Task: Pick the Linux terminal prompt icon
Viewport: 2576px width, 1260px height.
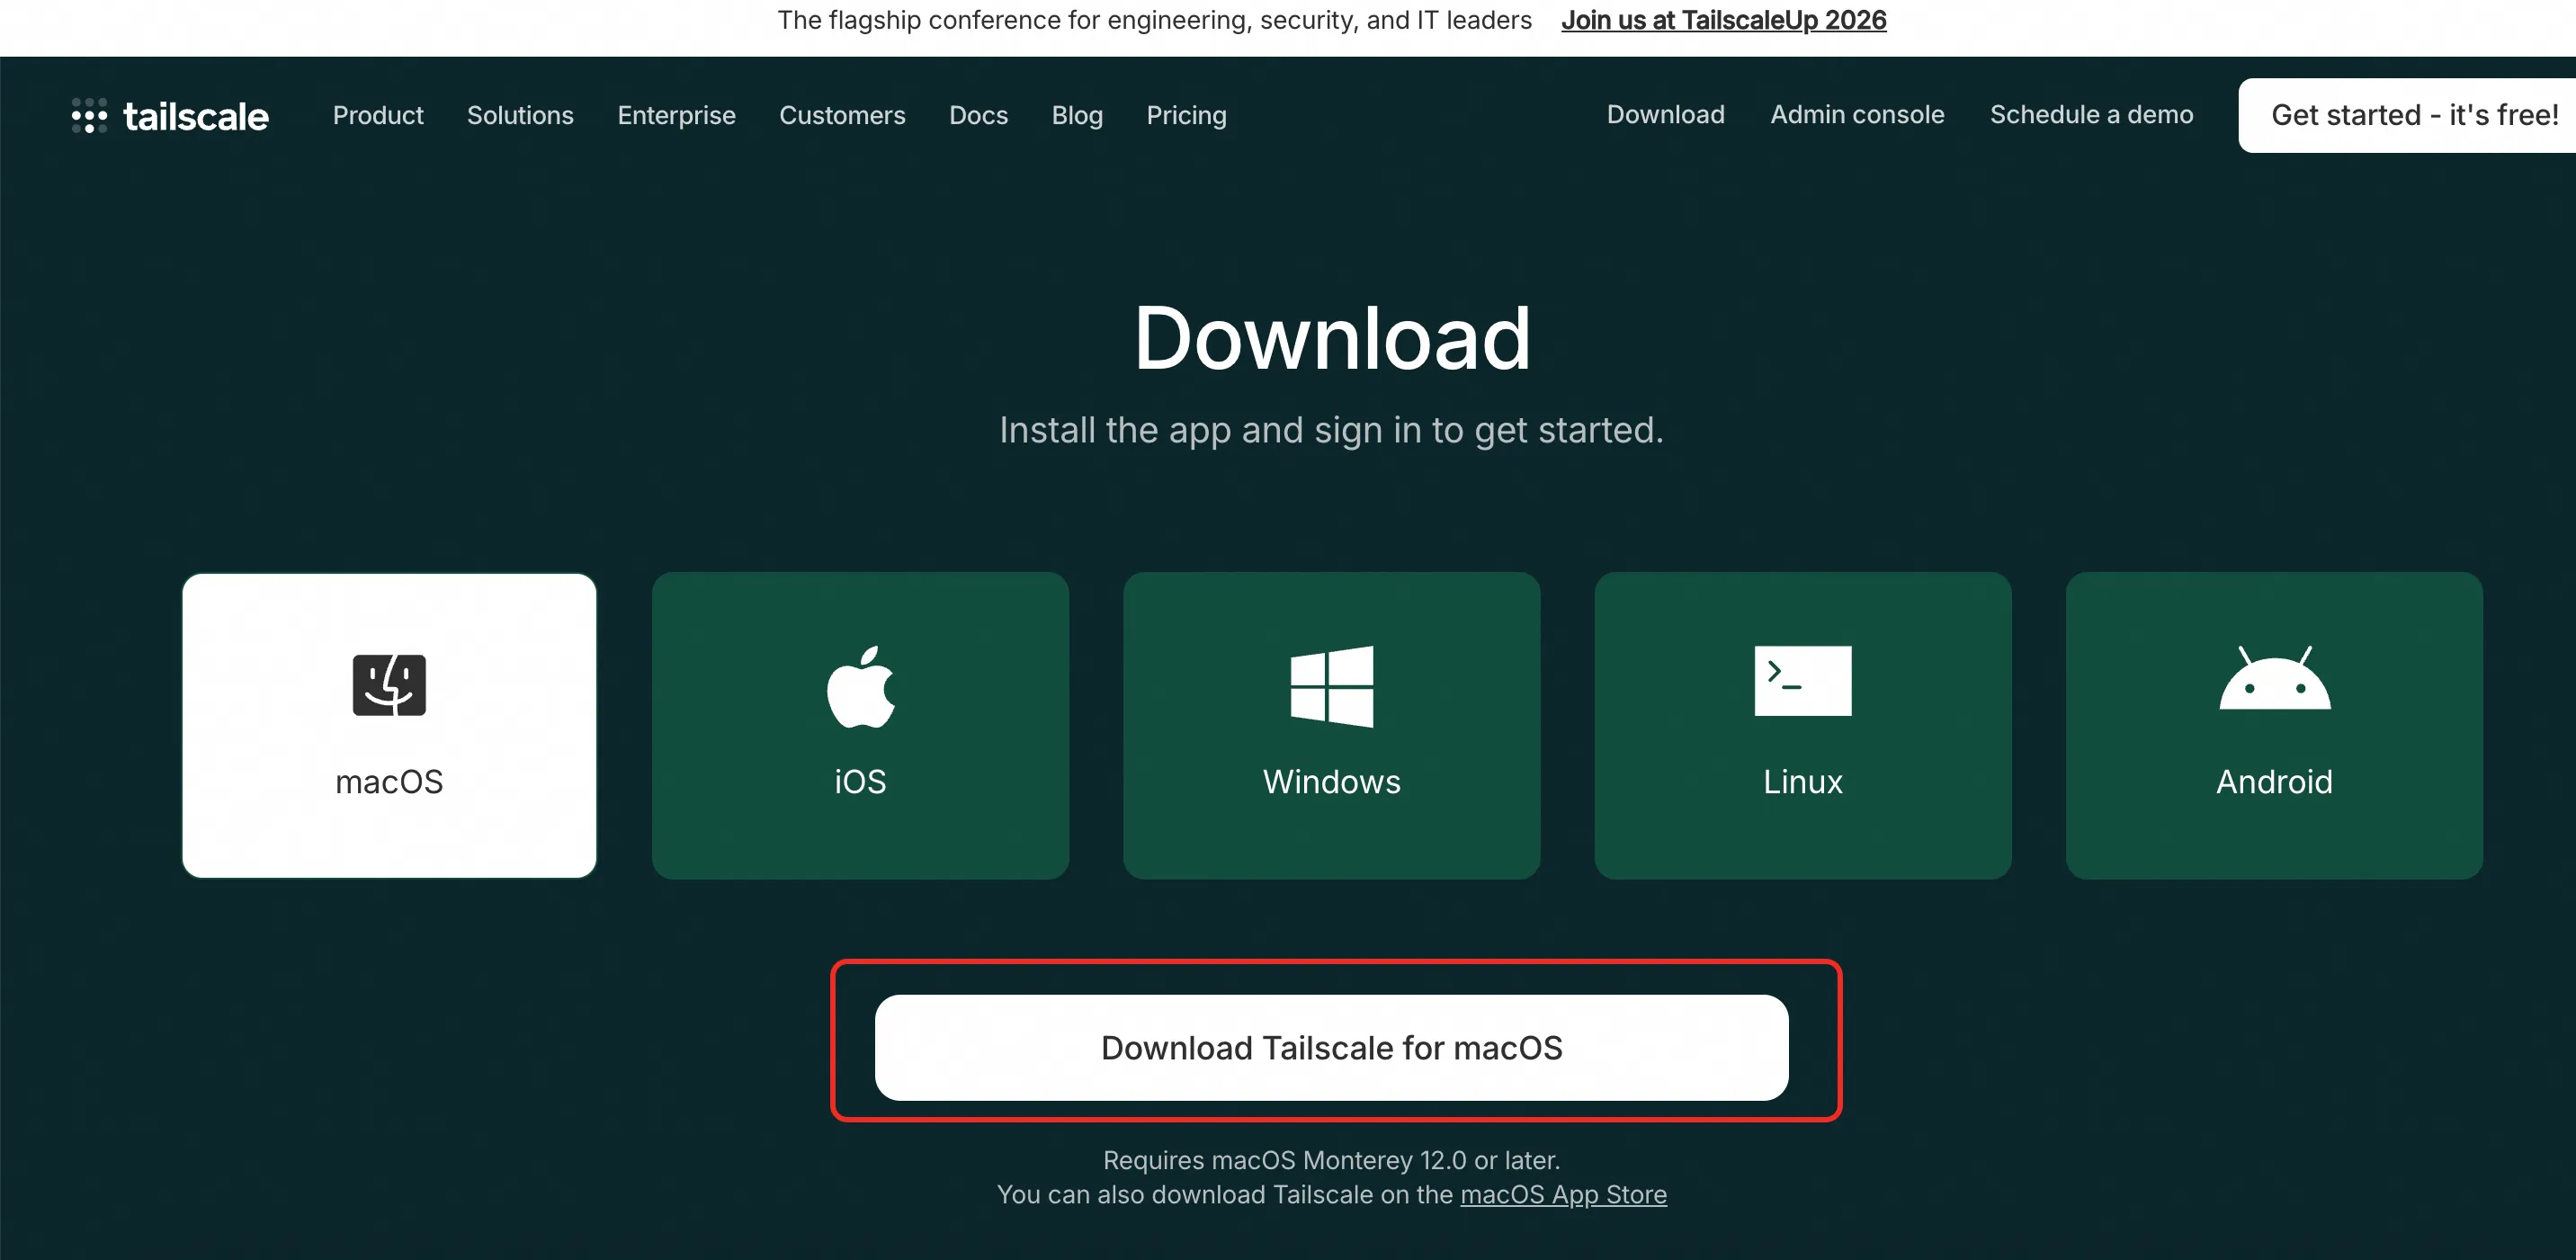Action: pyautogui.click(x=1802, y=681)
